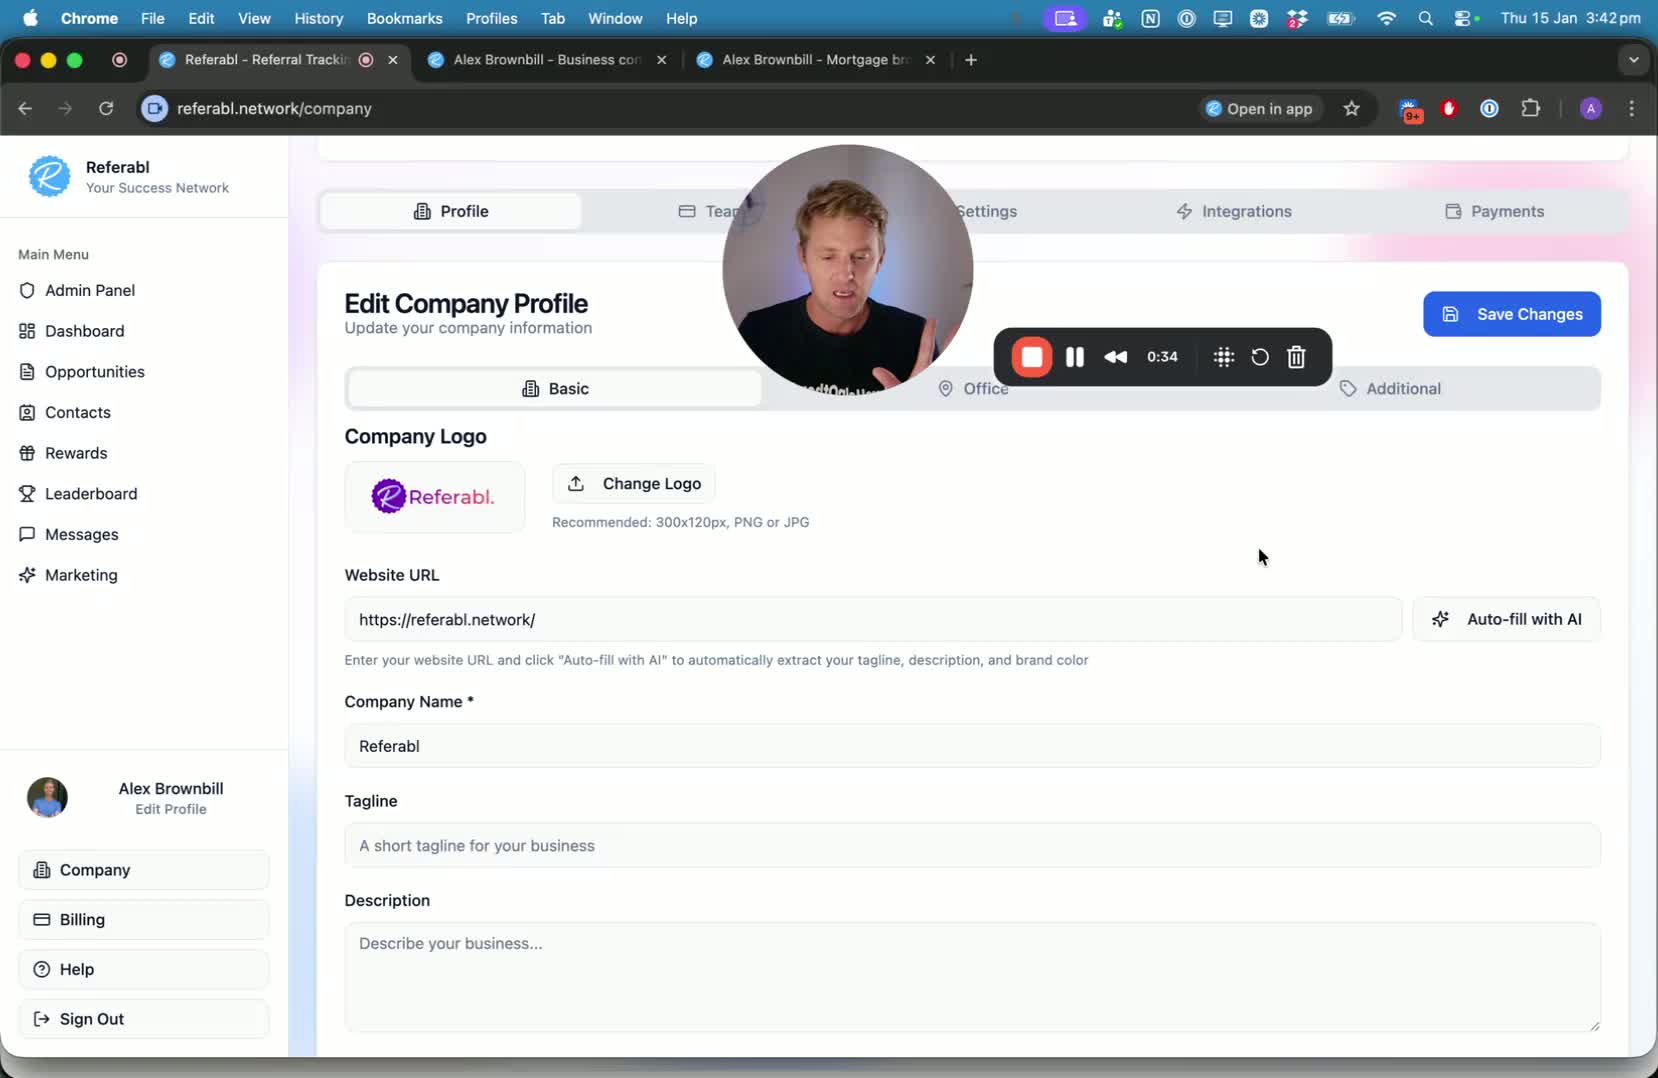Reload the page
This screenshot has width=1658, height=1078.
coord(106,108)
